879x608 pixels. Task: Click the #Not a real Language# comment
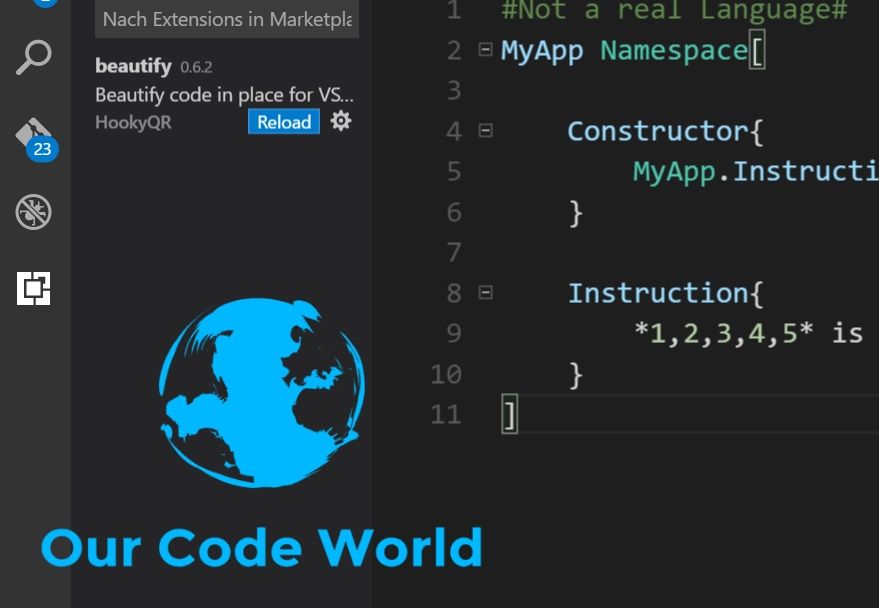(674, 10)
